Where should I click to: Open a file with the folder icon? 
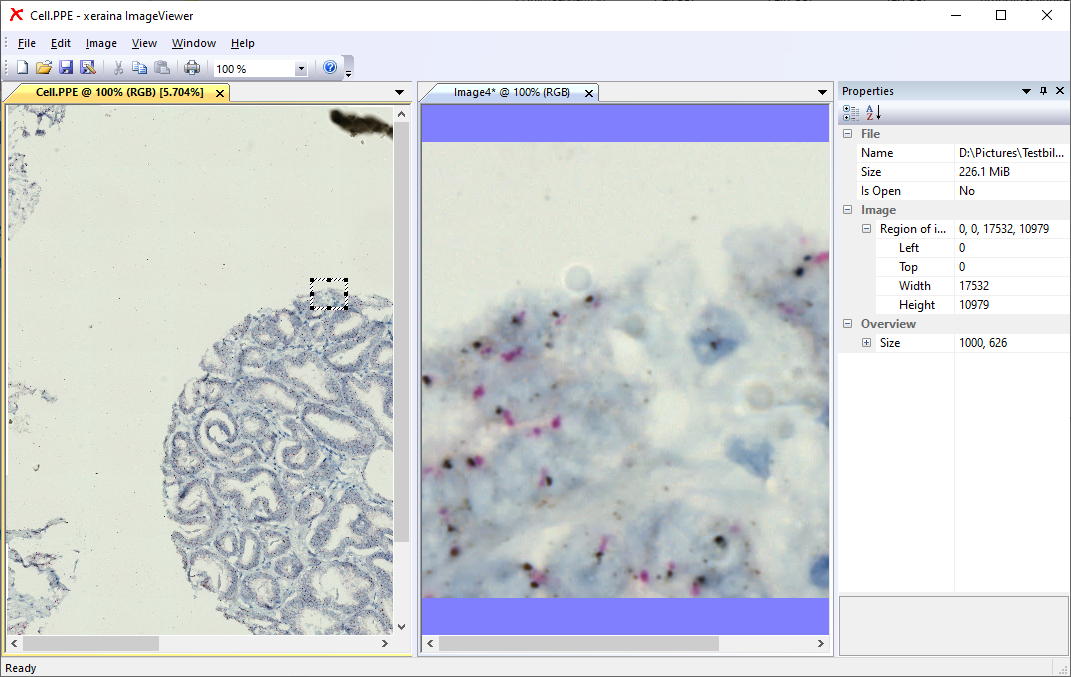click(44, 68)
